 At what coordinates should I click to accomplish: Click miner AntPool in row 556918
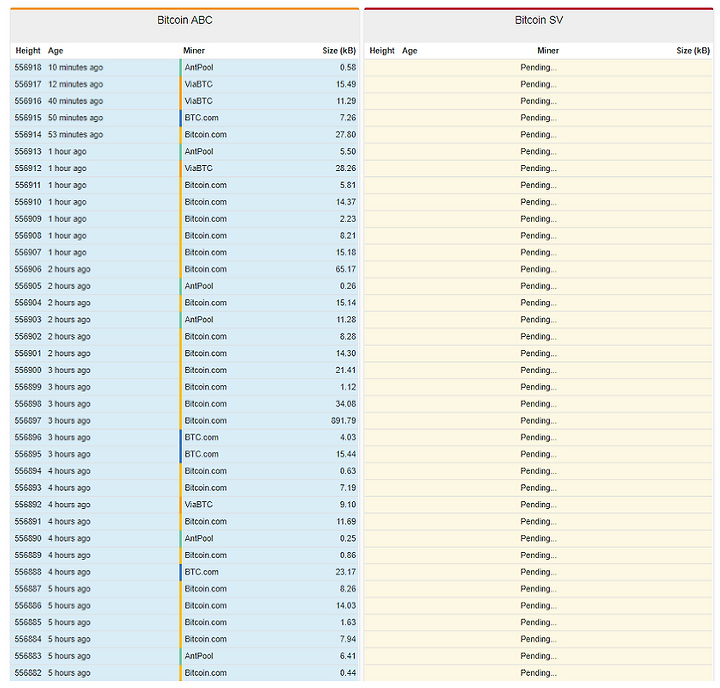coord(199,68)
